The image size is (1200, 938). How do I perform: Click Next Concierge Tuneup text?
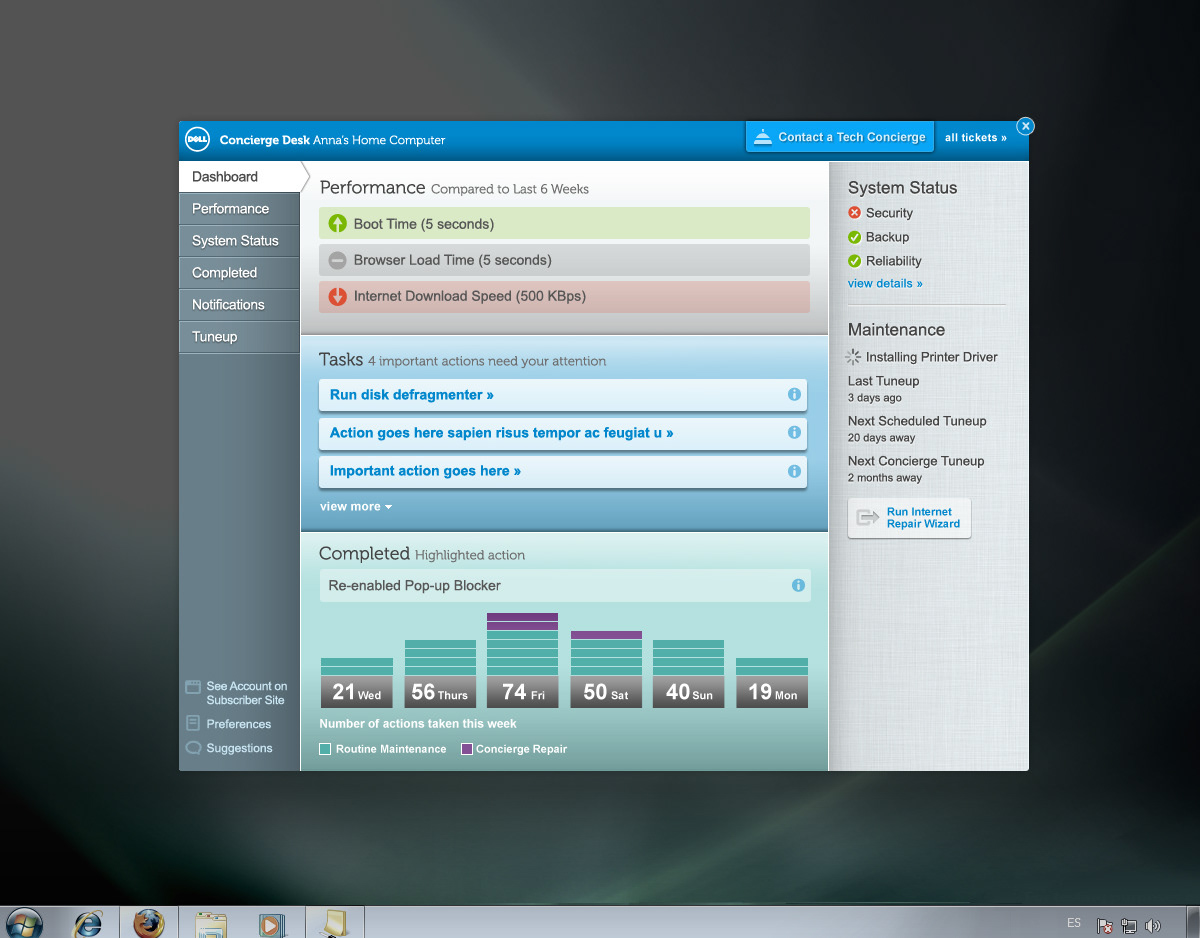point(916,461)
